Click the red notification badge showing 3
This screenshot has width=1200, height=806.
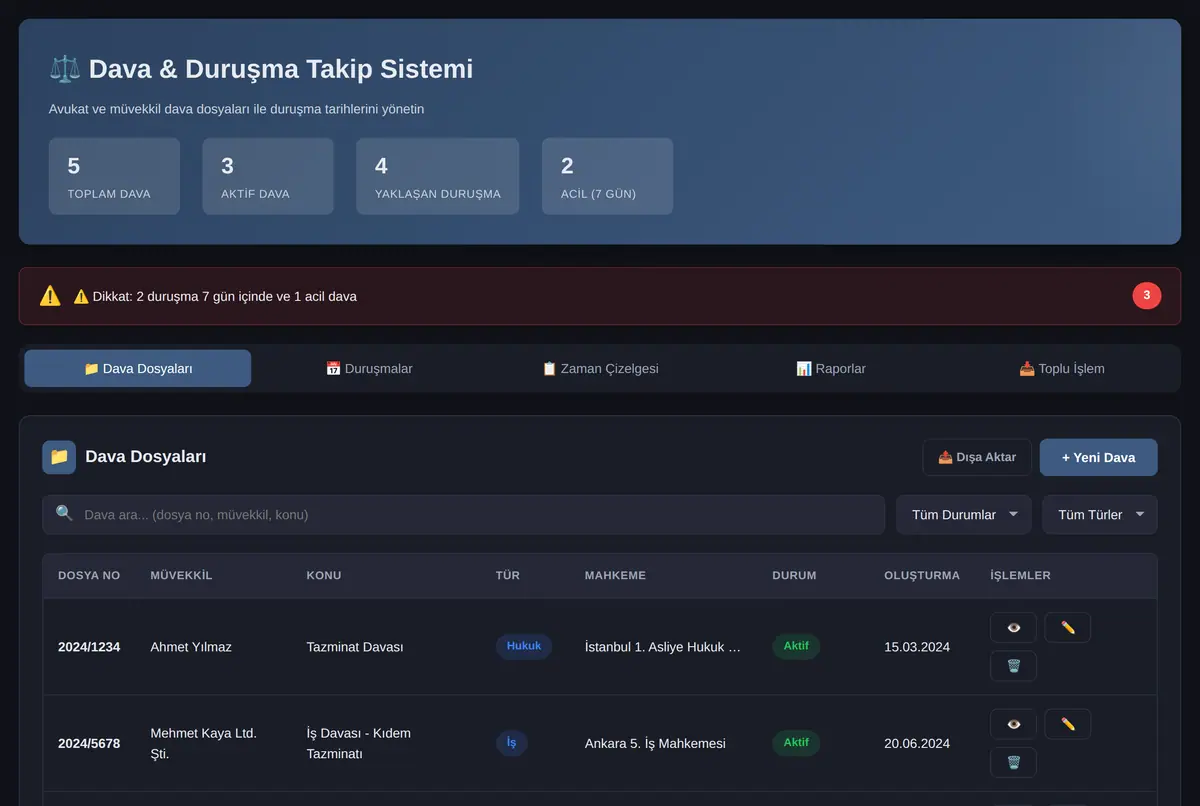coord(1147,296)
